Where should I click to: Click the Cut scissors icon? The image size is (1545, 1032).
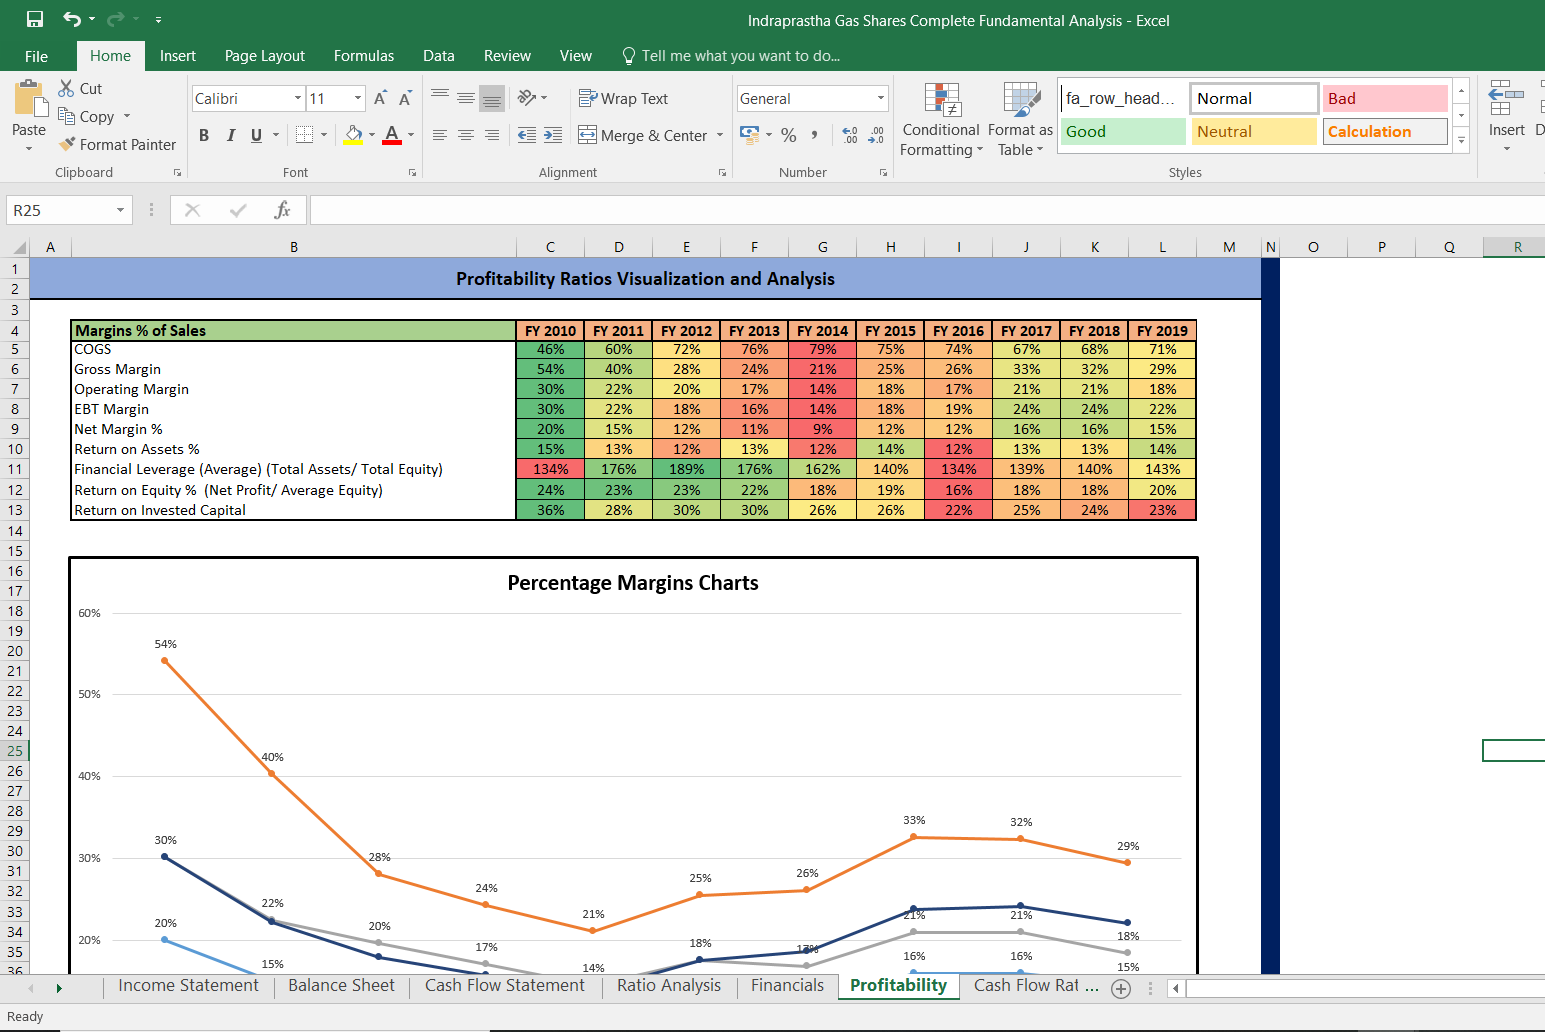[x=66, y=88]
